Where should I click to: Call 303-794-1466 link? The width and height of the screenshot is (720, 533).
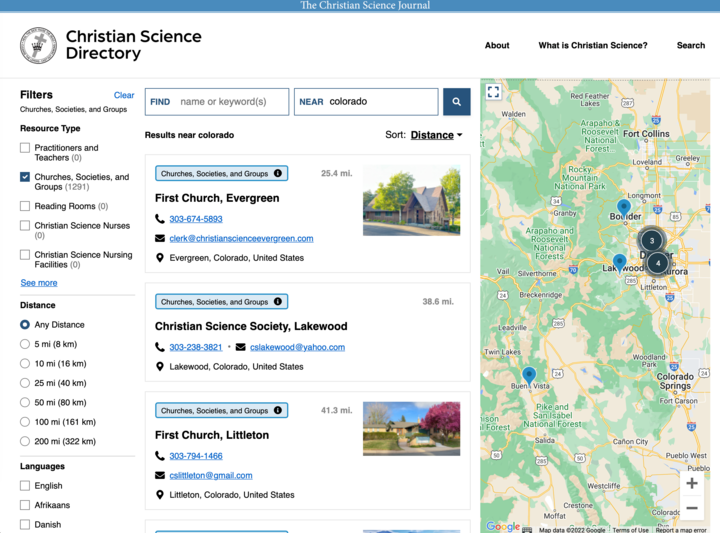pos(196,456)
